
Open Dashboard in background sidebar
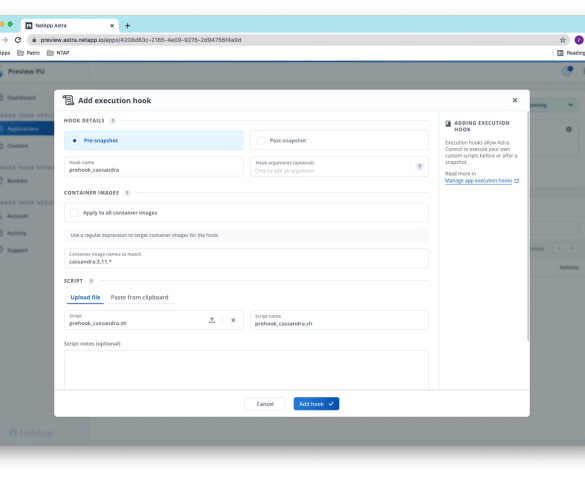(21, 98)
